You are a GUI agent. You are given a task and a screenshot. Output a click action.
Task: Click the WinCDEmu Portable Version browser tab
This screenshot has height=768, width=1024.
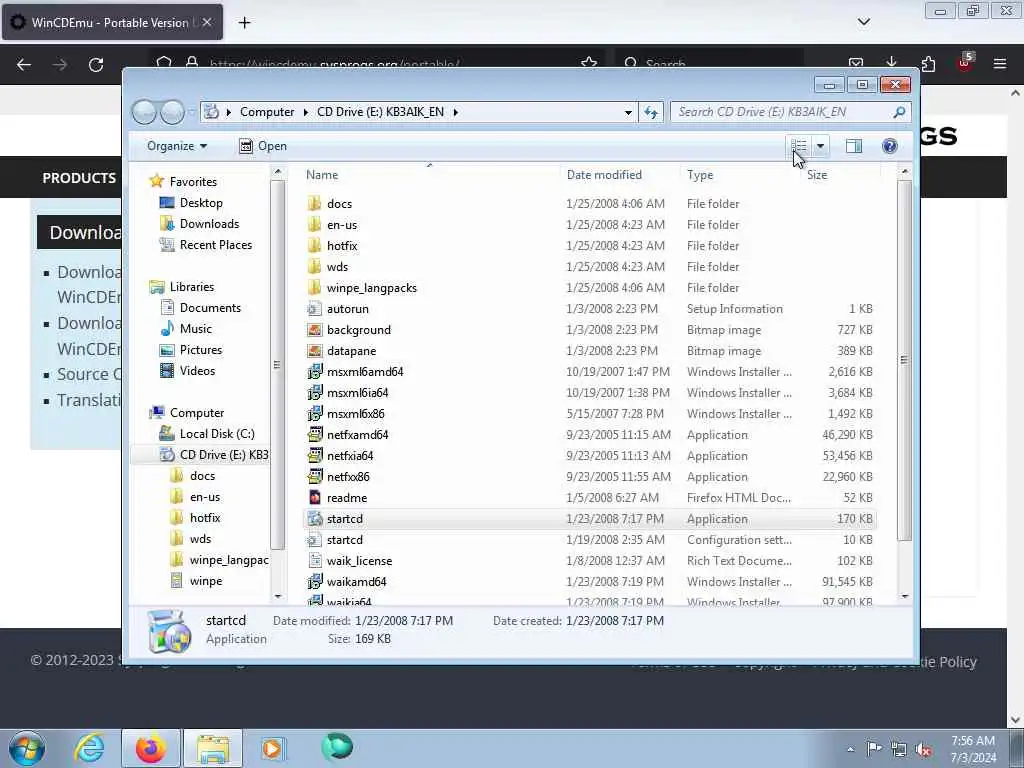pyautogui.click(x=112, y=22)
